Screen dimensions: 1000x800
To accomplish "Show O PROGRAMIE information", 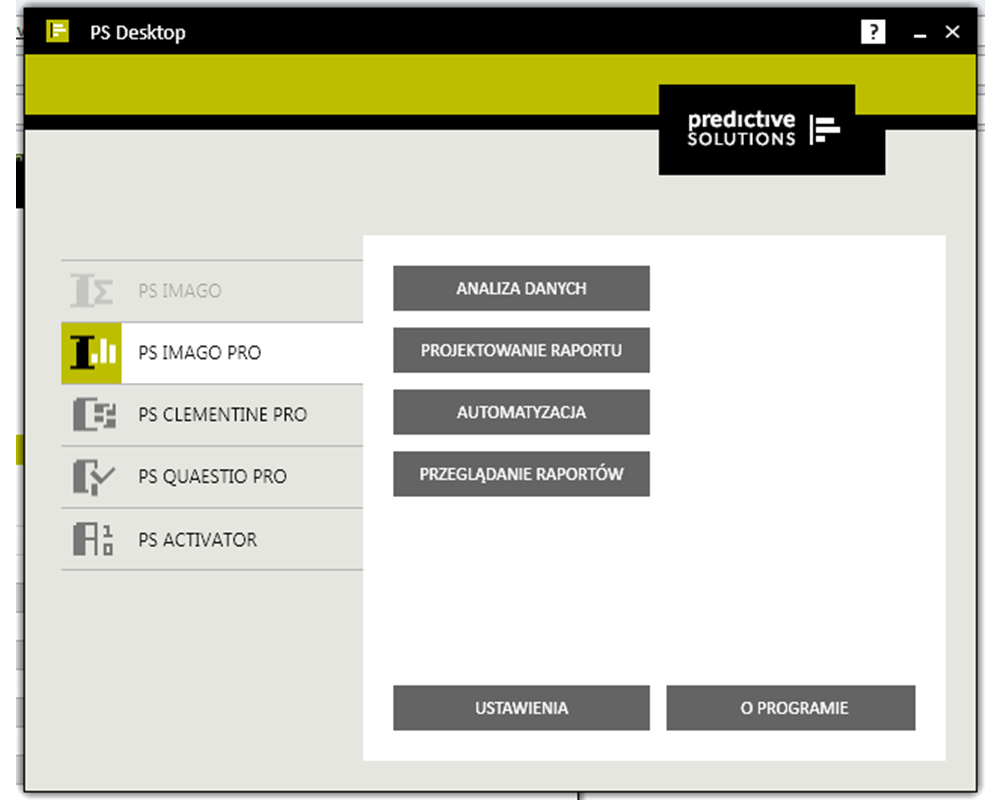I will click(x=791, y=708).
